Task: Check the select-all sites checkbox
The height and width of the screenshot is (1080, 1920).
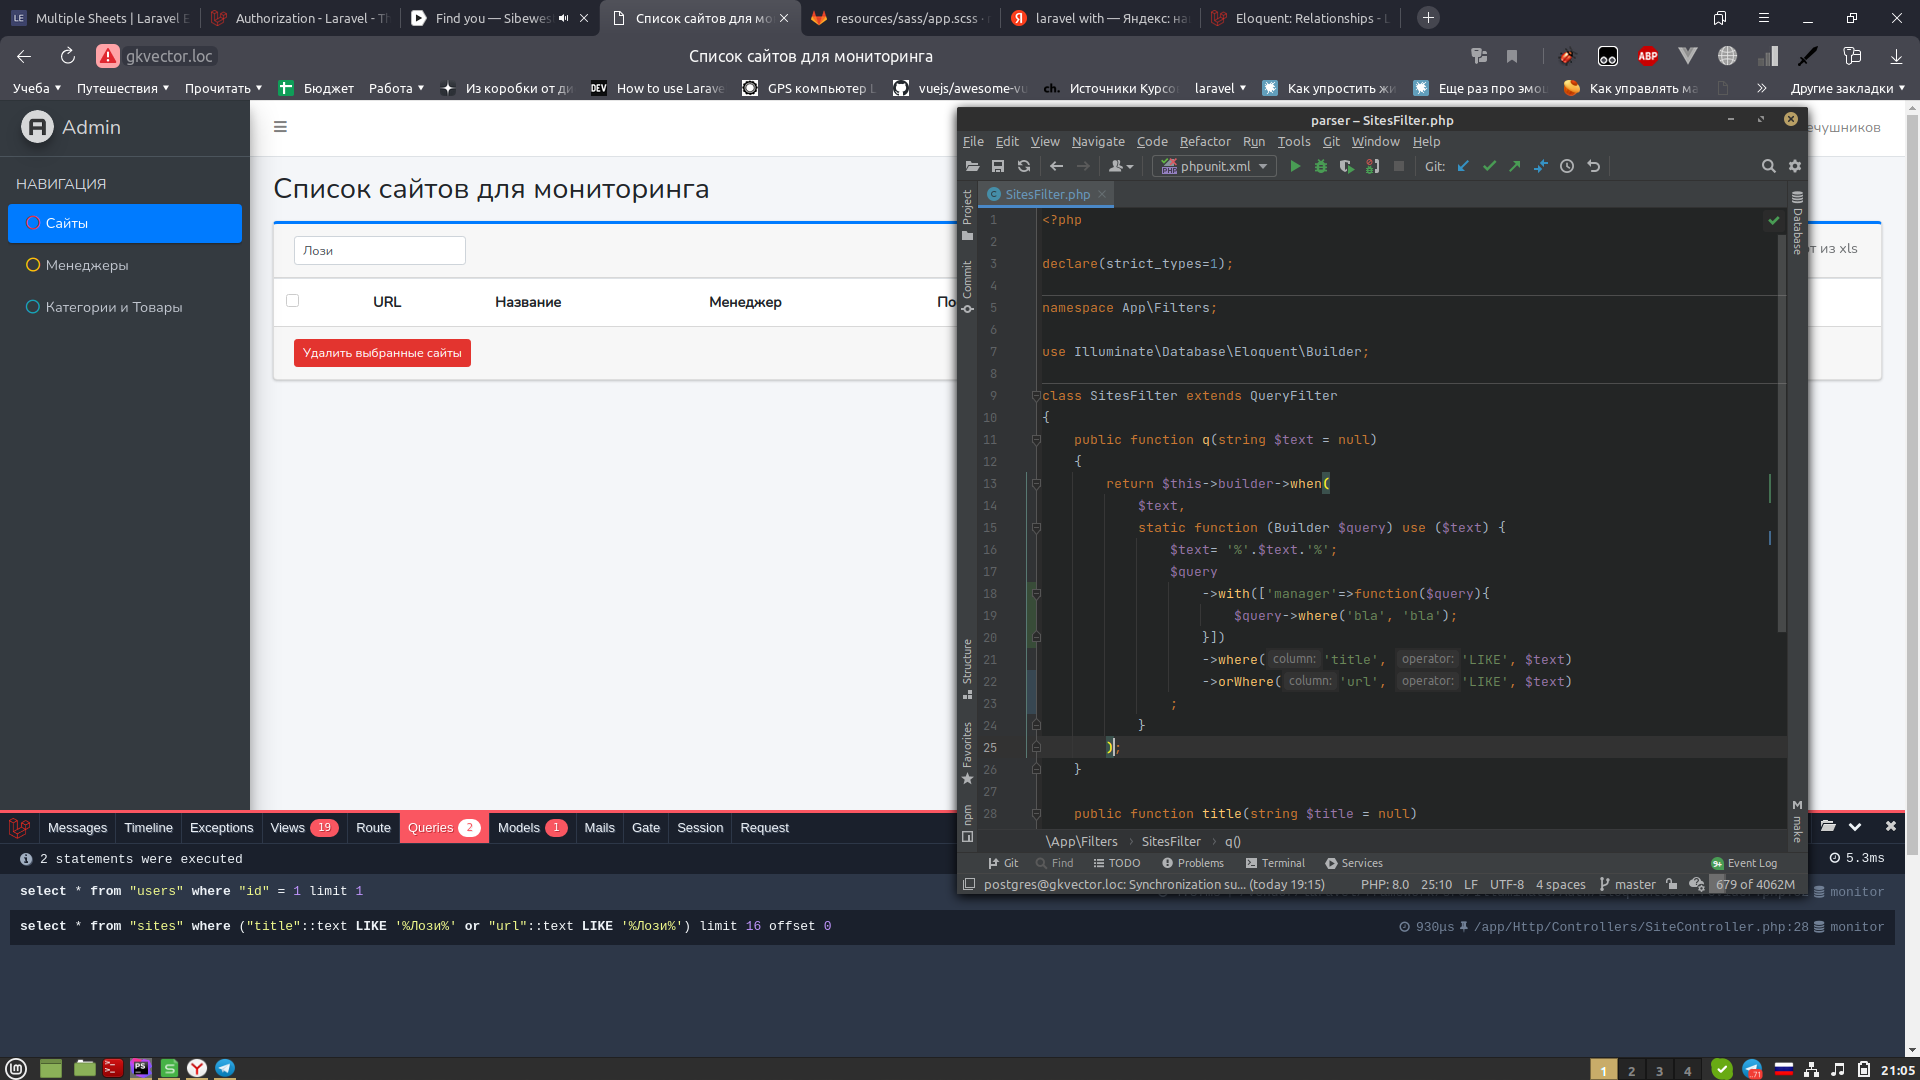Action: coord(292,300)
